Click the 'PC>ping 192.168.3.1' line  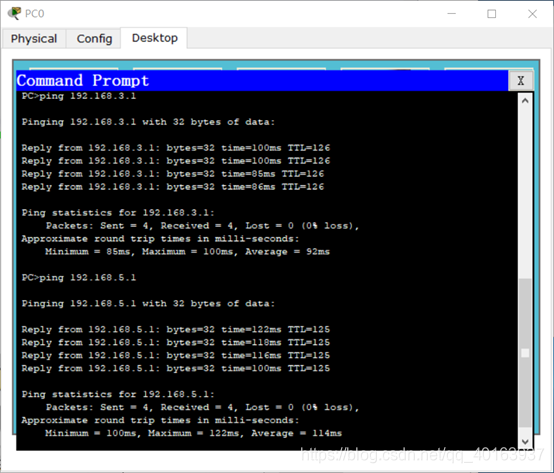click(x=79, y=96)
